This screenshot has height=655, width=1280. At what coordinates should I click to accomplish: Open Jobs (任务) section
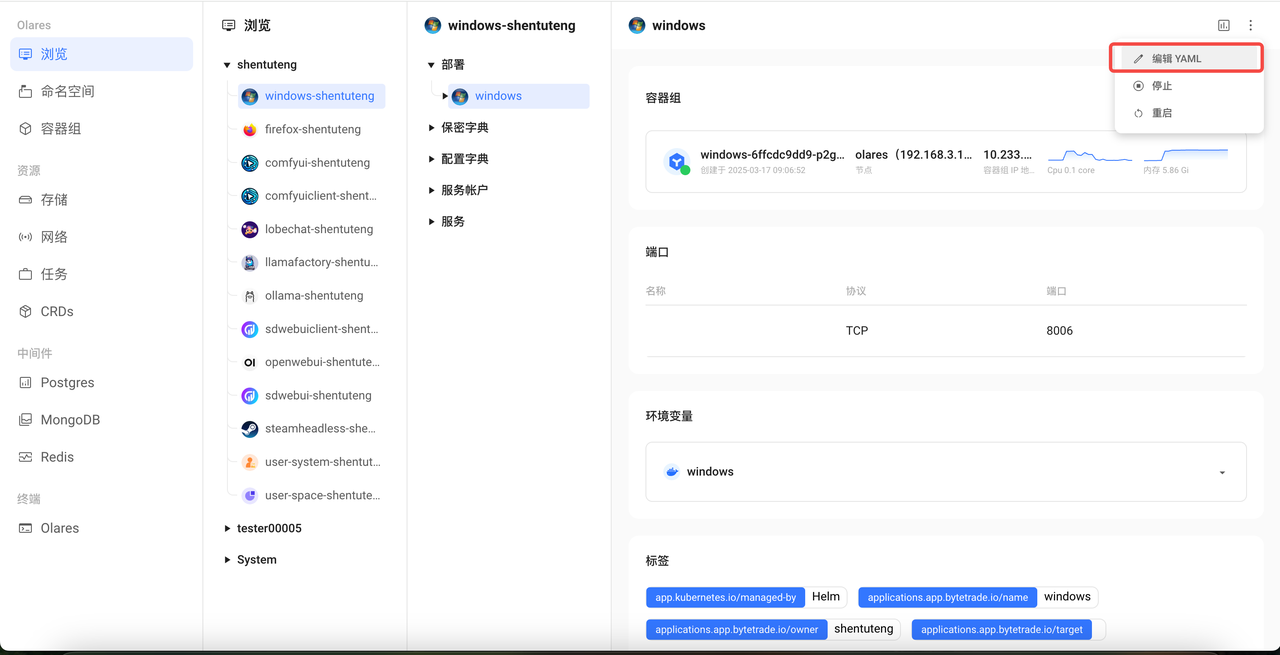pyautogui.click(x=101, y=274)
